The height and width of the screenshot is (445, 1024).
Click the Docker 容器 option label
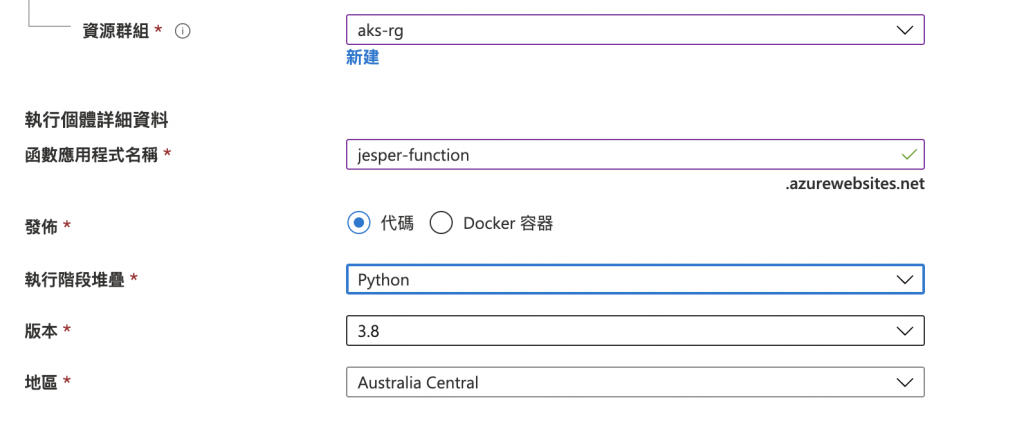tap(508, 223)
